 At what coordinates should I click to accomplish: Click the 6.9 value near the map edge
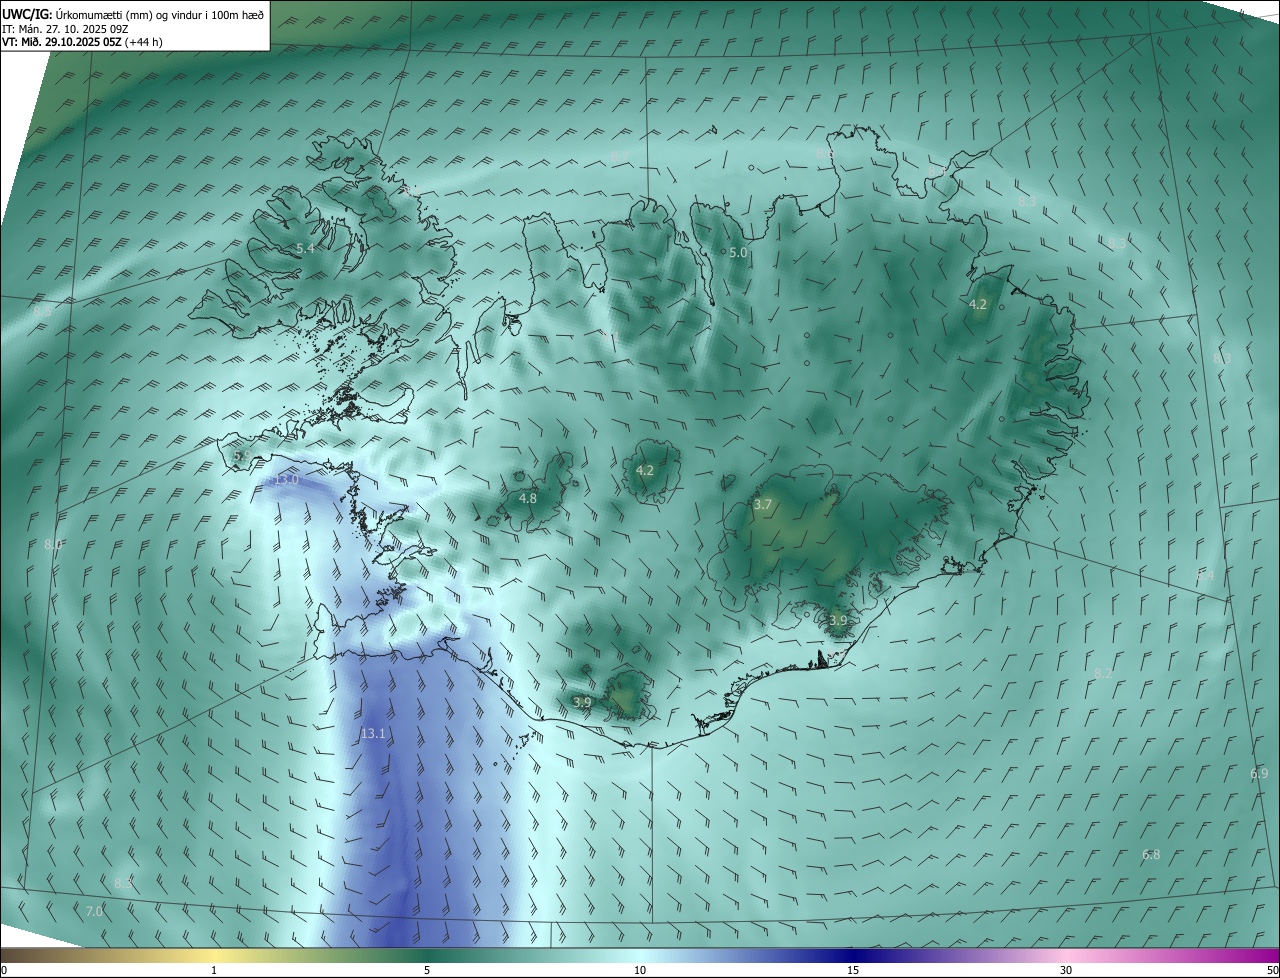tap(1259, 774)
